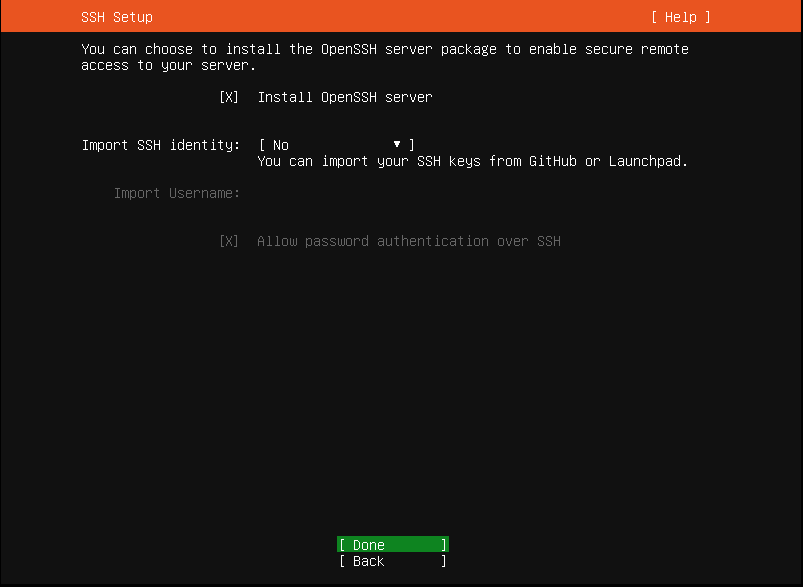Select the No value in identity selector
Screen dimensions: 803x587
click(281, 145)
